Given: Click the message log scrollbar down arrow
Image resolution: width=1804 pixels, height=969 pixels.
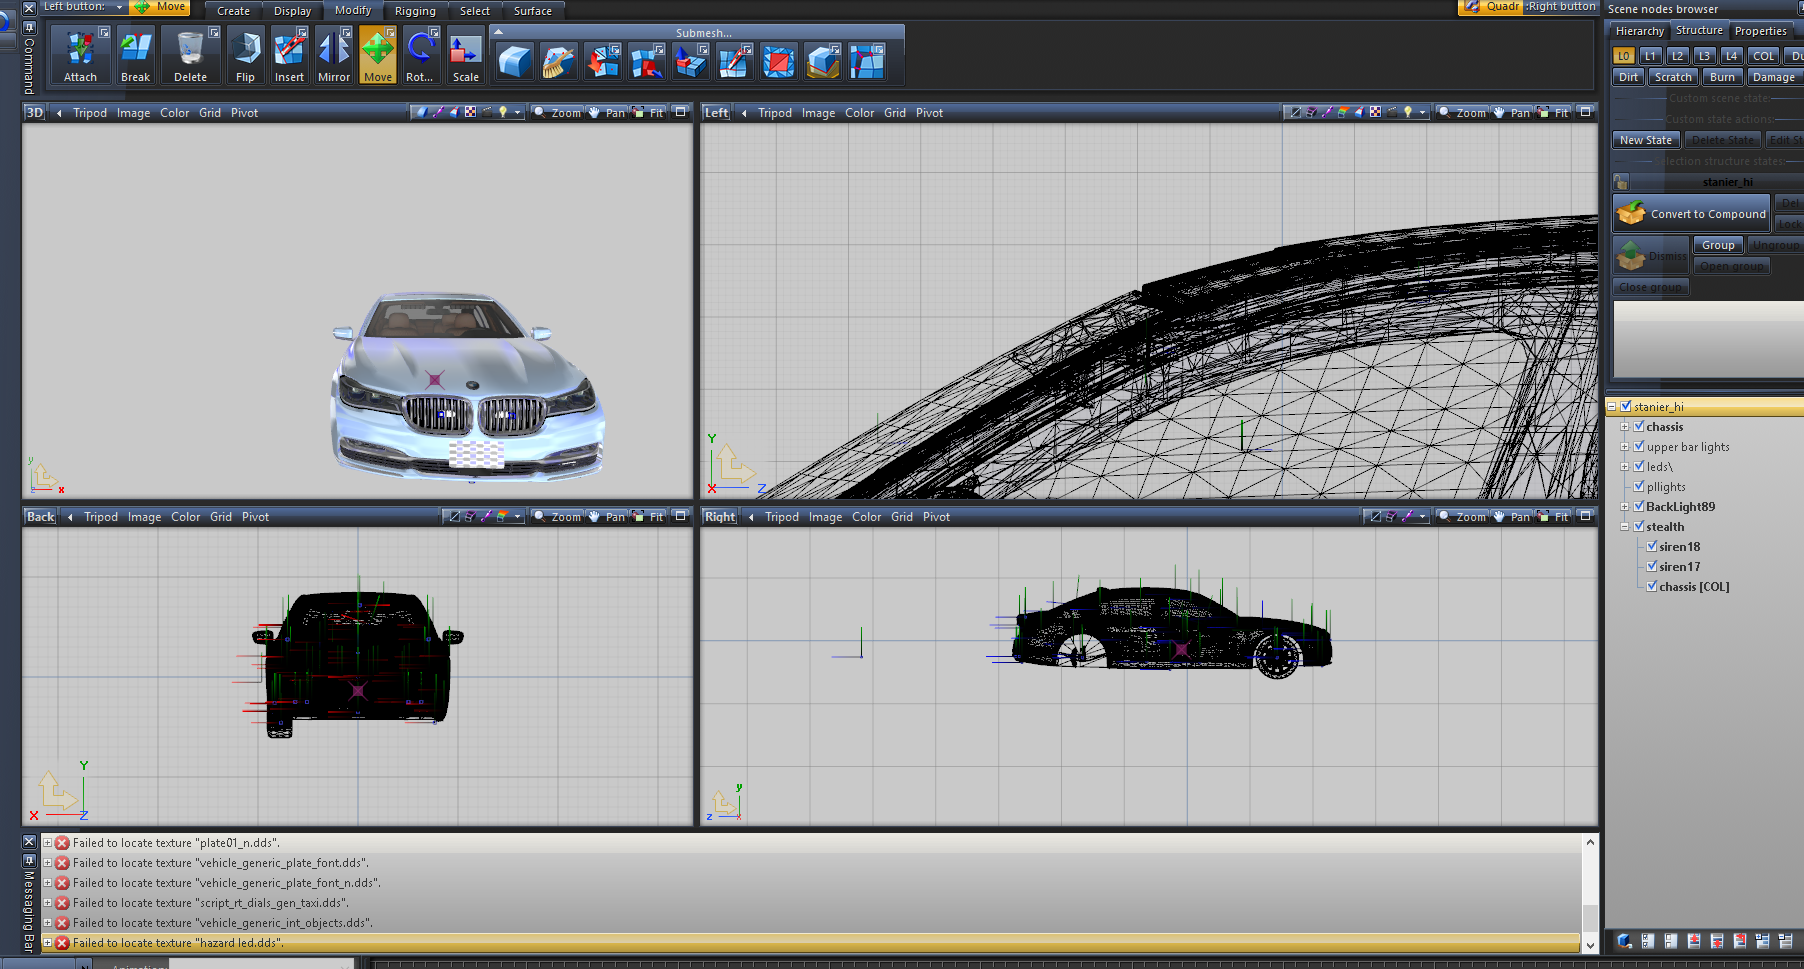Looking at the screenshot, I should pyautogui.click(x=1590, y=944).
